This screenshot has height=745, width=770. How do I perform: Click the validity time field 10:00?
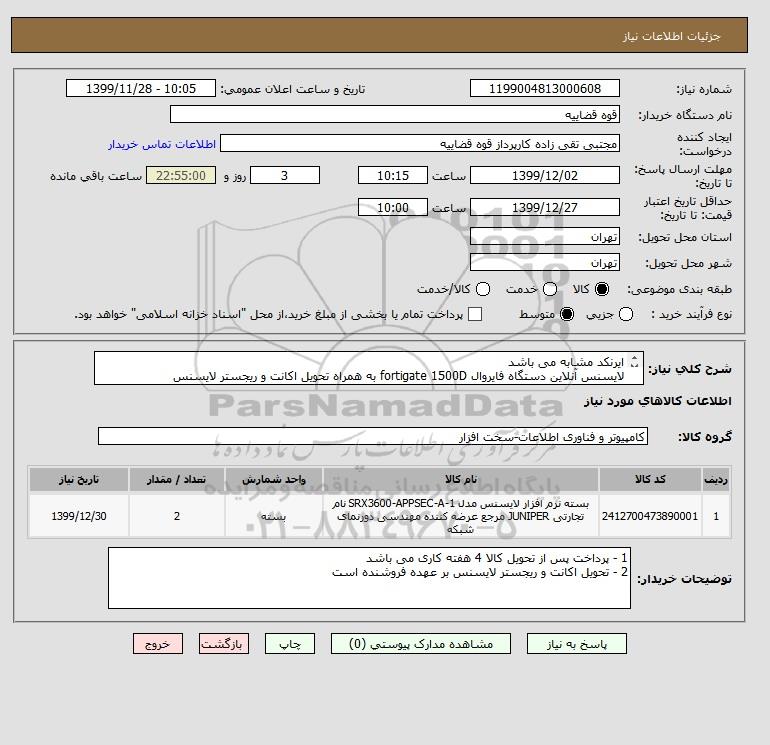click(393, 207)
